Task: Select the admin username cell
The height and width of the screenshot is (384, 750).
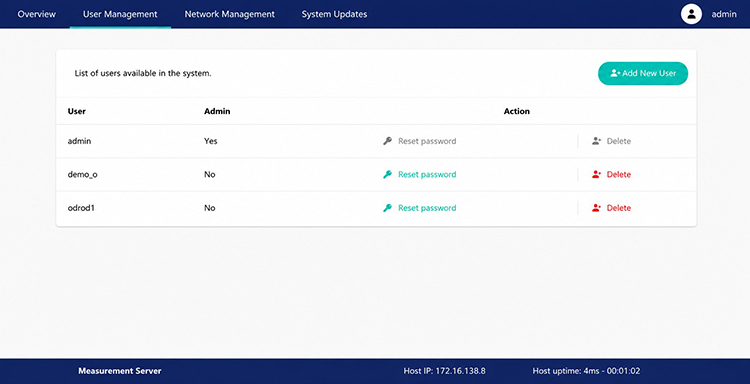Action: tap(79, 141)
